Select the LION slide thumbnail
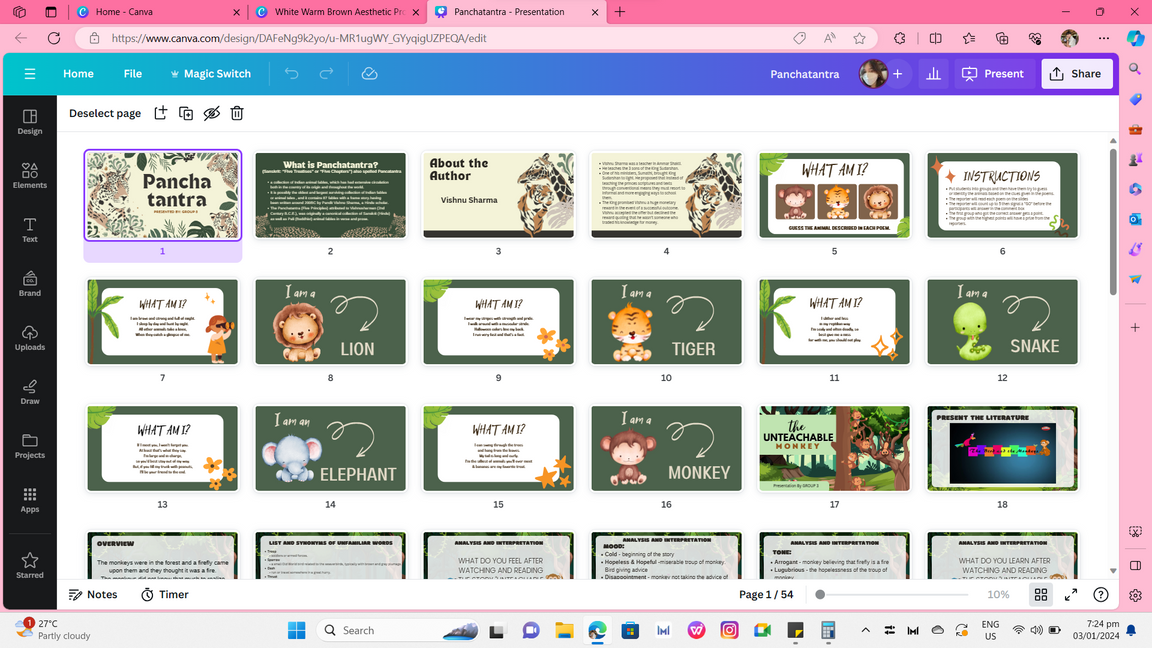Screen dimensions: 1152x648 [330, 322]
